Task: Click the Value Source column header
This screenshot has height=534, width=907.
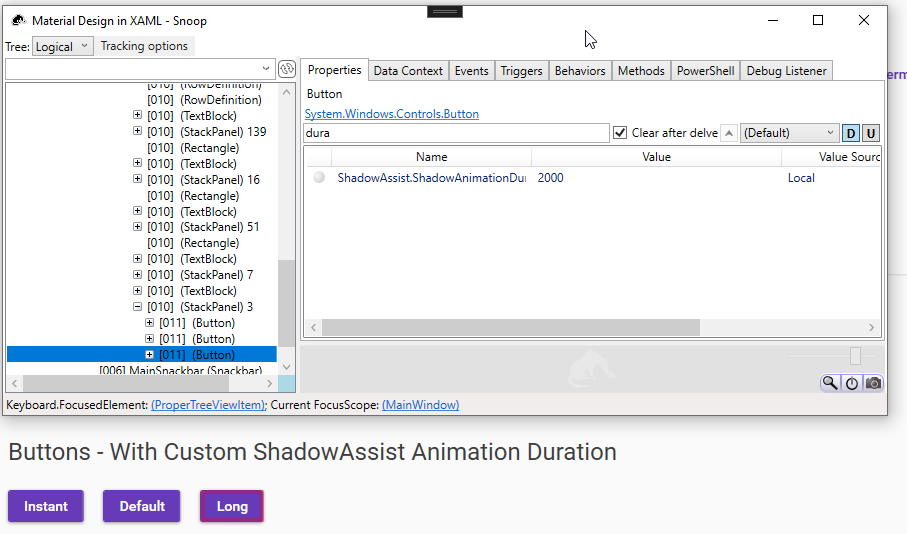Action: tap(831, 157)
